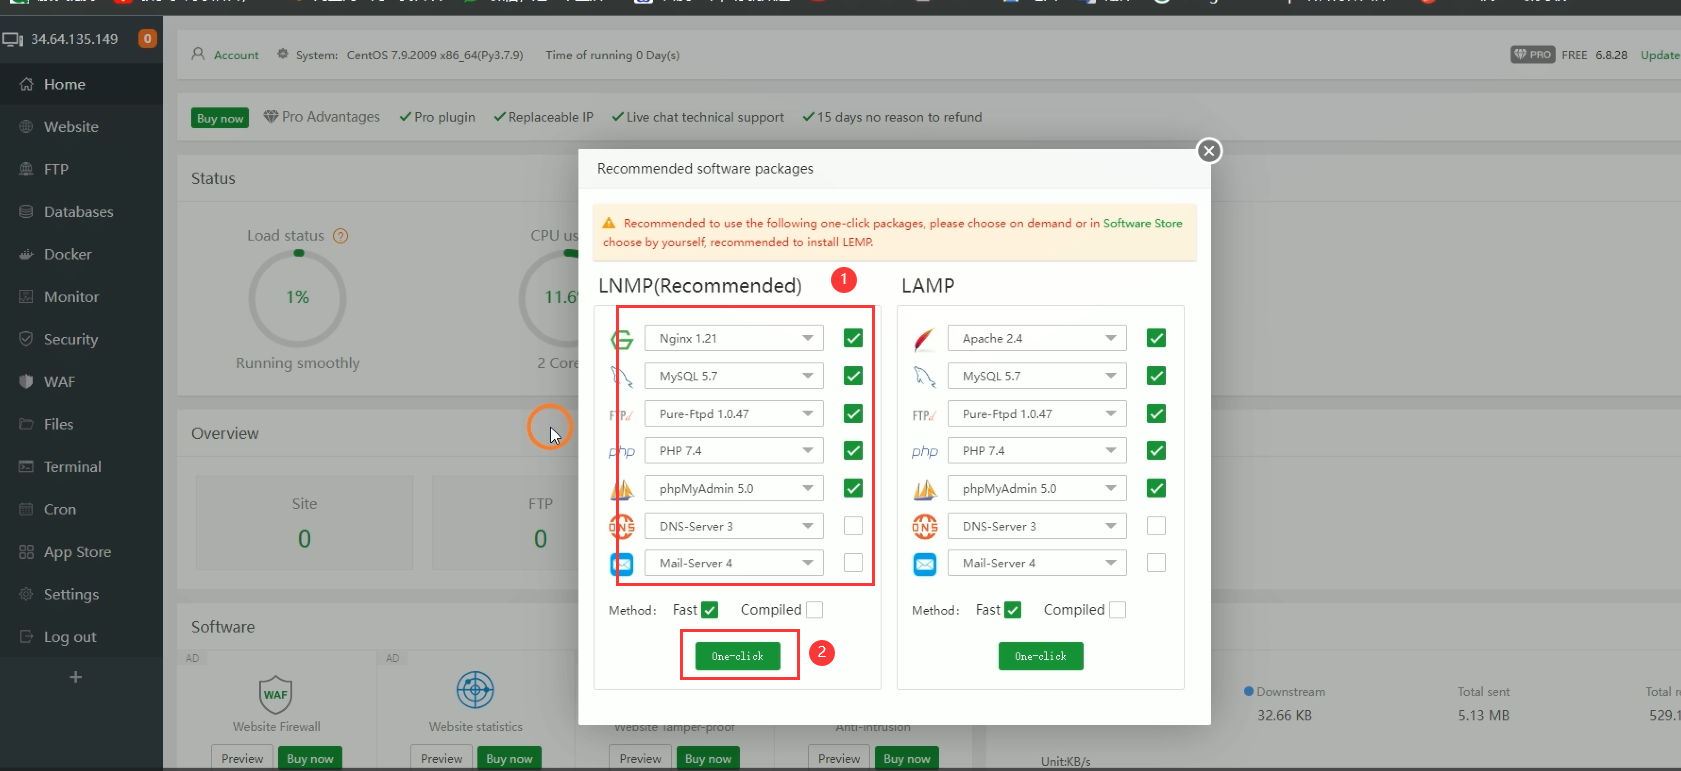Click the Mail-Server envelope icon in LAMP
This screenshot has height=771, width=1681.
(925, 564)
